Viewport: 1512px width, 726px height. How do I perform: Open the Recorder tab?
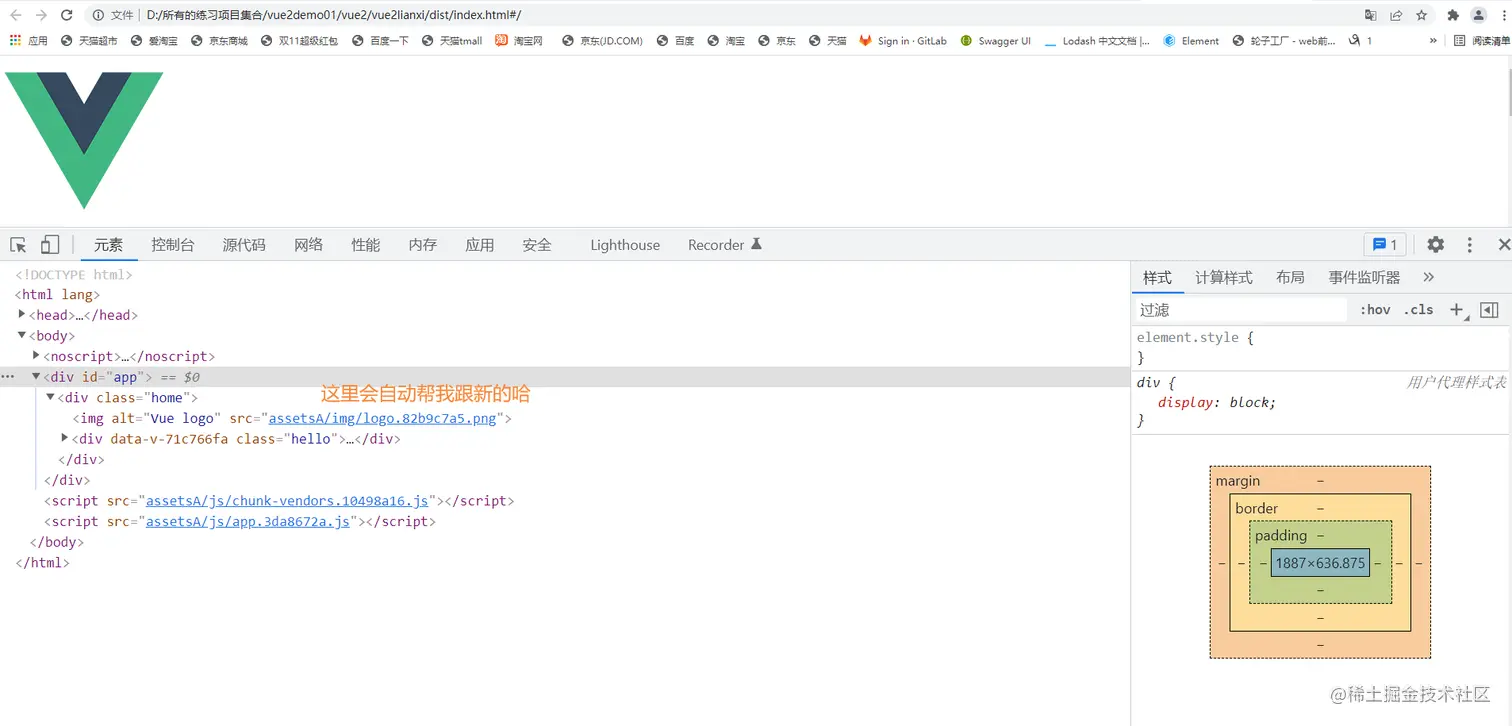pos(725,245)
